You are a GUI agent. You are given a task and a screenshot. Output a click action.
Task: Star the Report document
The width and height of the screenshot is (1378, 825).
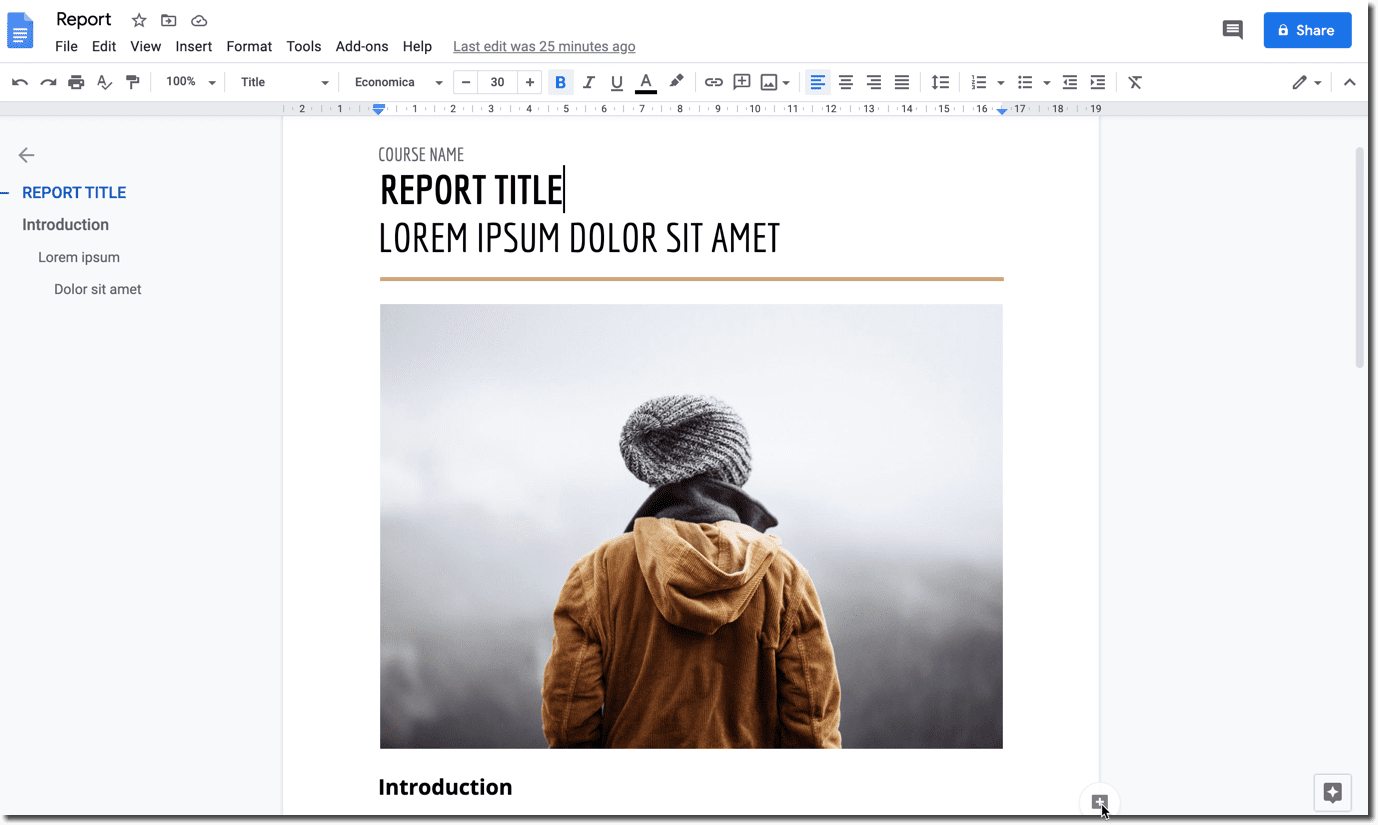pos(139,21)
